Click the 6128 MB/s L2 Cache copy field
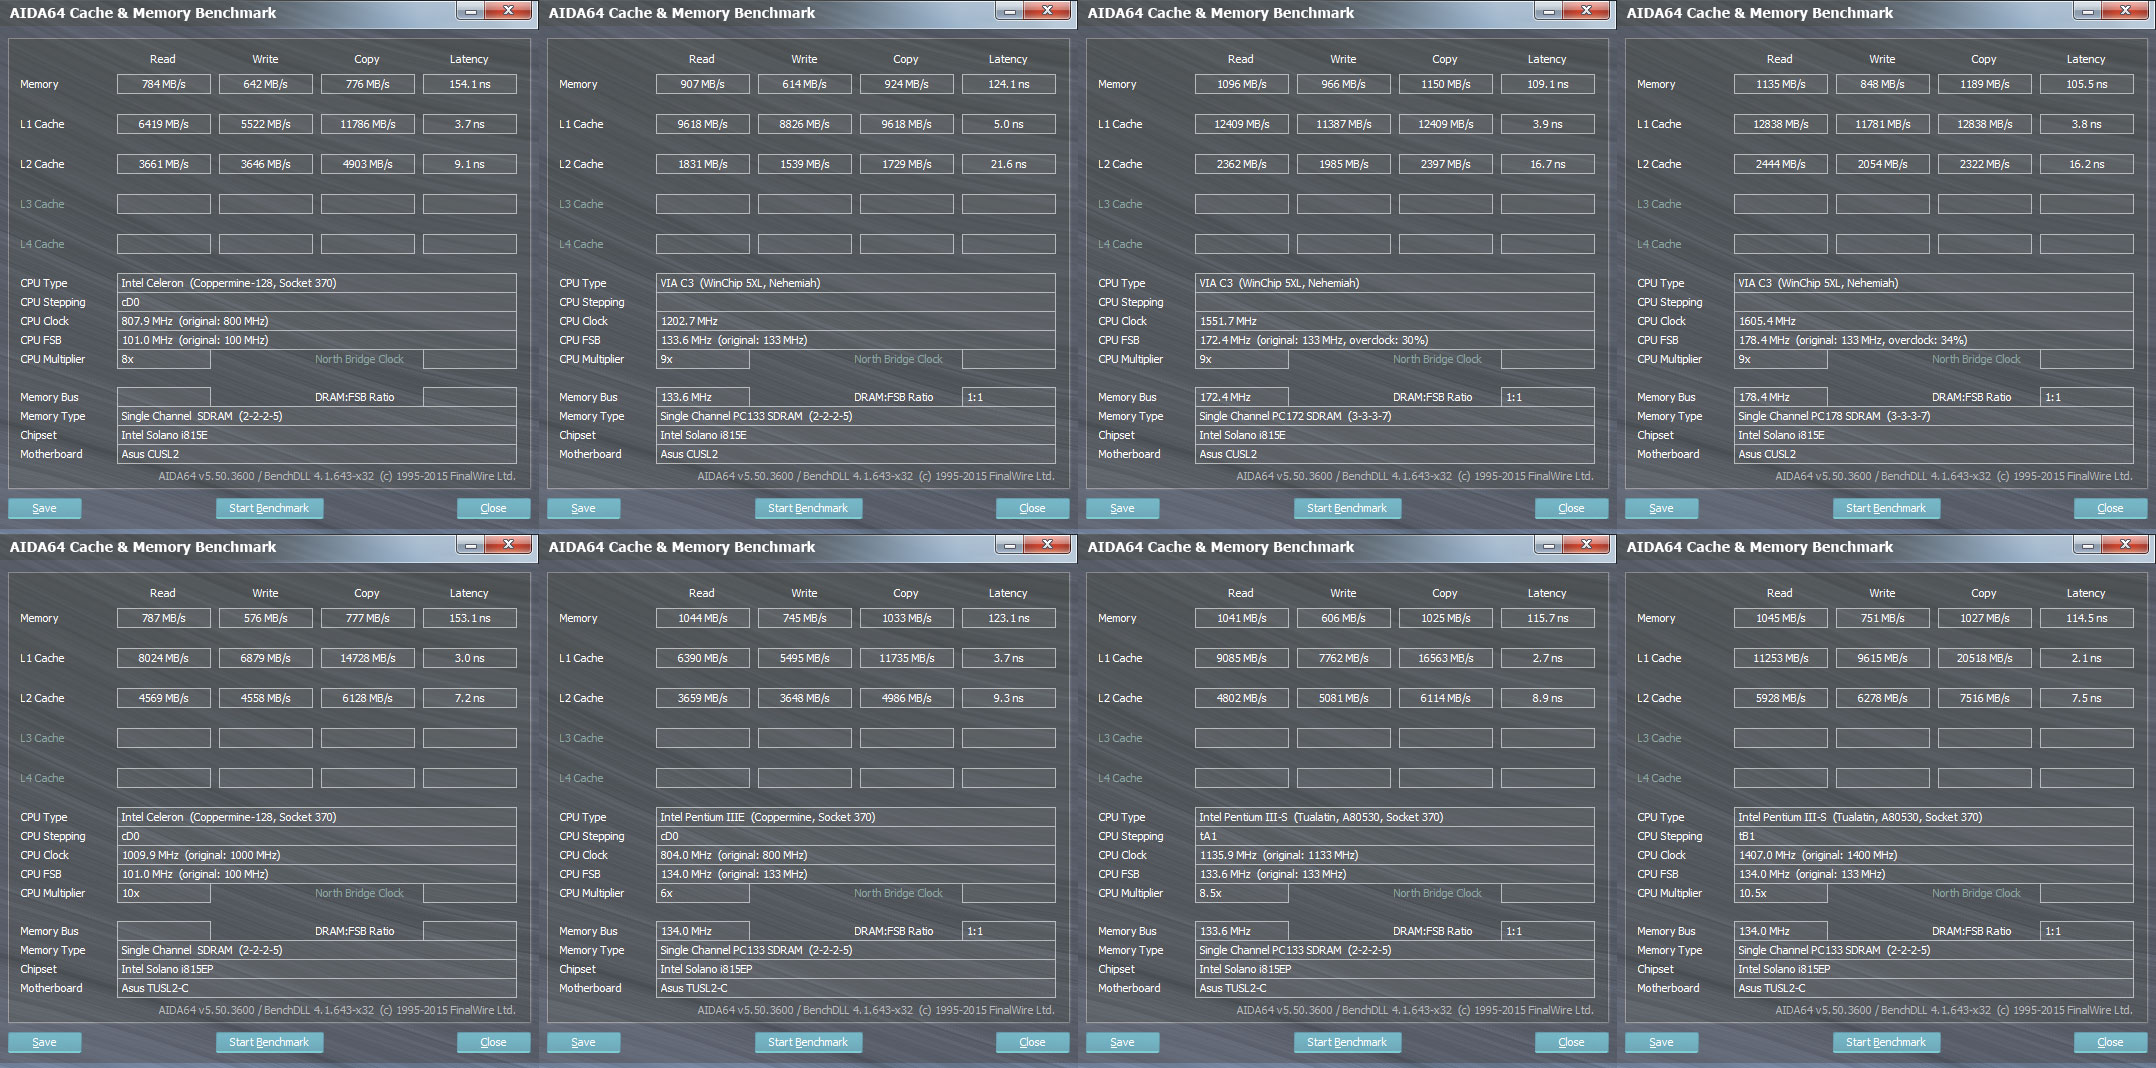The image size is (2156, 1068). 367,698
